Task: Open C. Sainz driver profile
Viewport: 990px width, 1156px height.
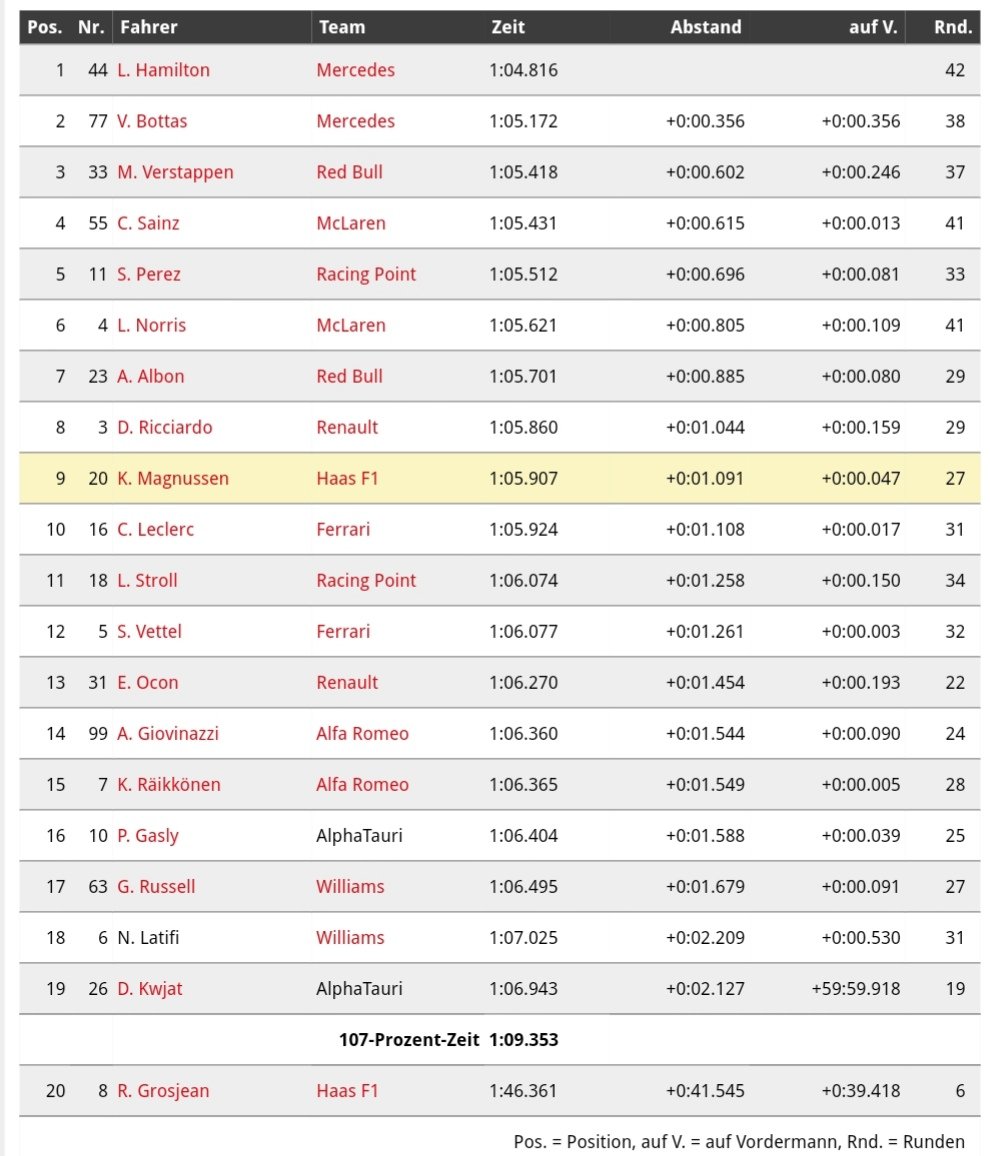Action: [x=148, y=223]
